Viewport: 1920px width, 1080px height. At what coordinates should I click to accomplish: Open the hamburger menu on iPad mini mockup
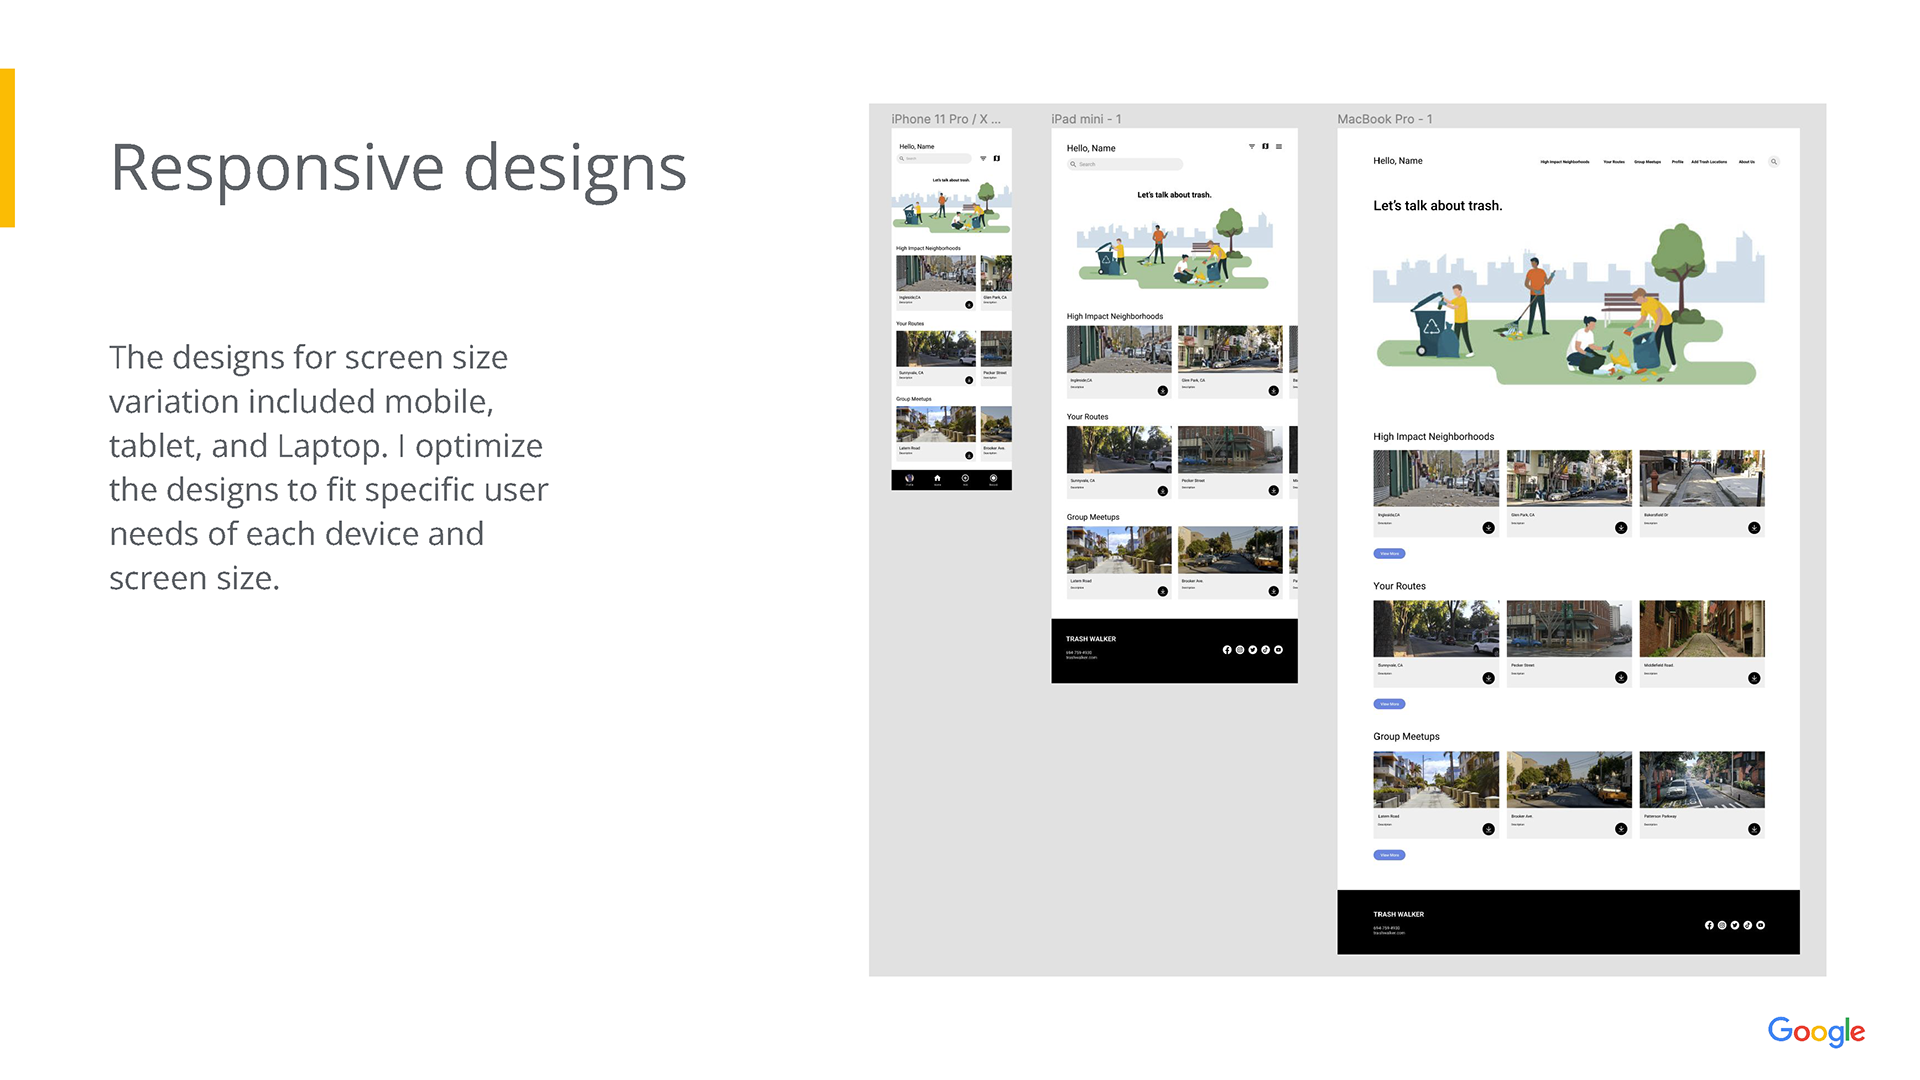click(x=1279, y=147)
